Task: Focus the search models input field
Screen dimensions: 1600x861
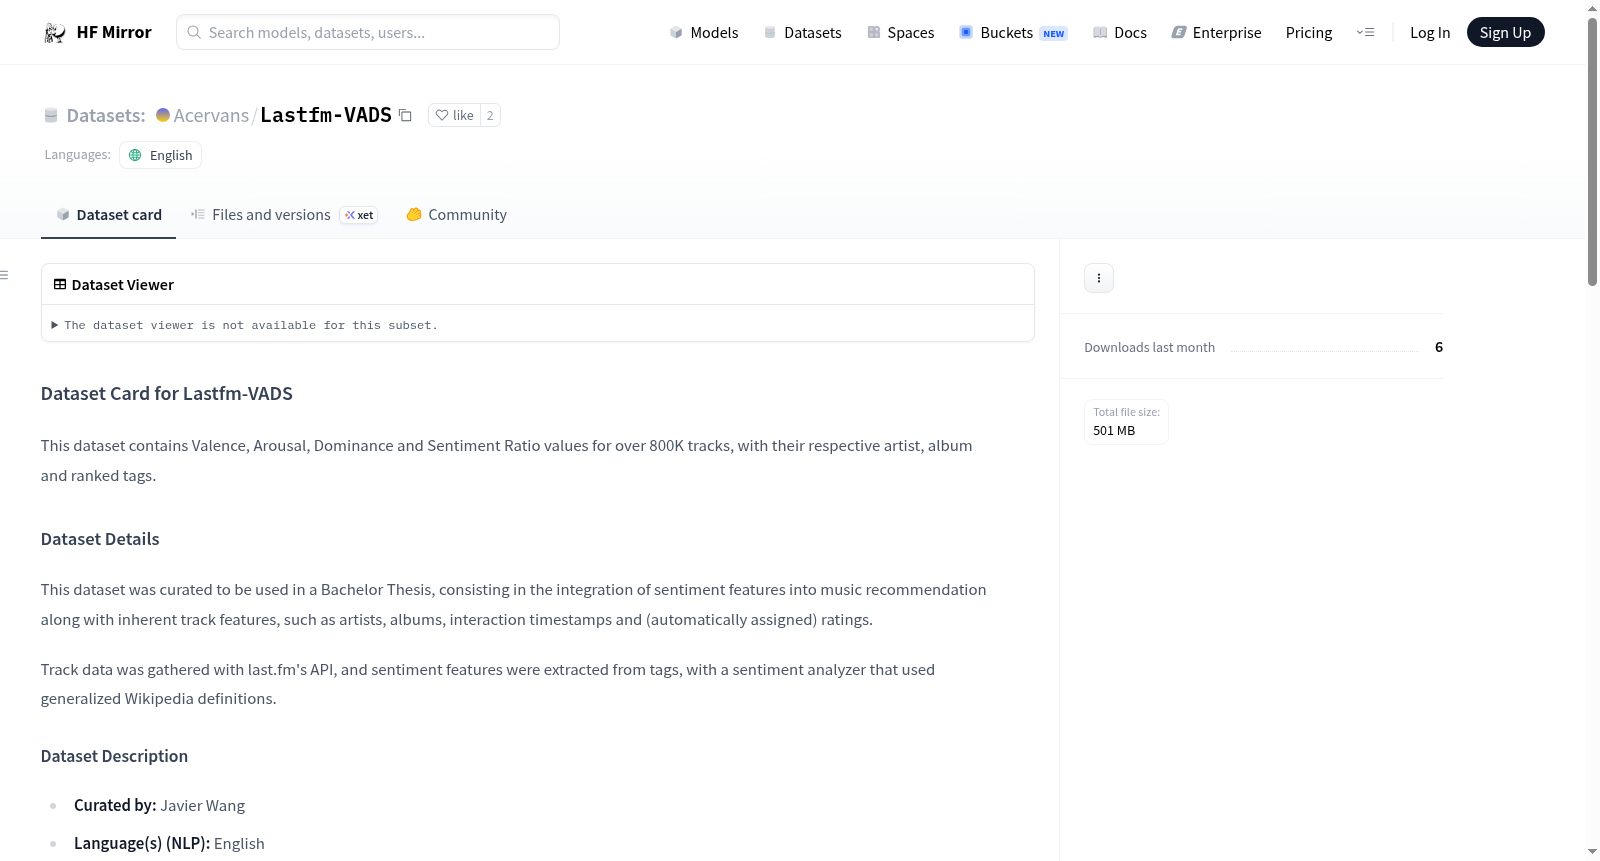Action: coord(368,33)
